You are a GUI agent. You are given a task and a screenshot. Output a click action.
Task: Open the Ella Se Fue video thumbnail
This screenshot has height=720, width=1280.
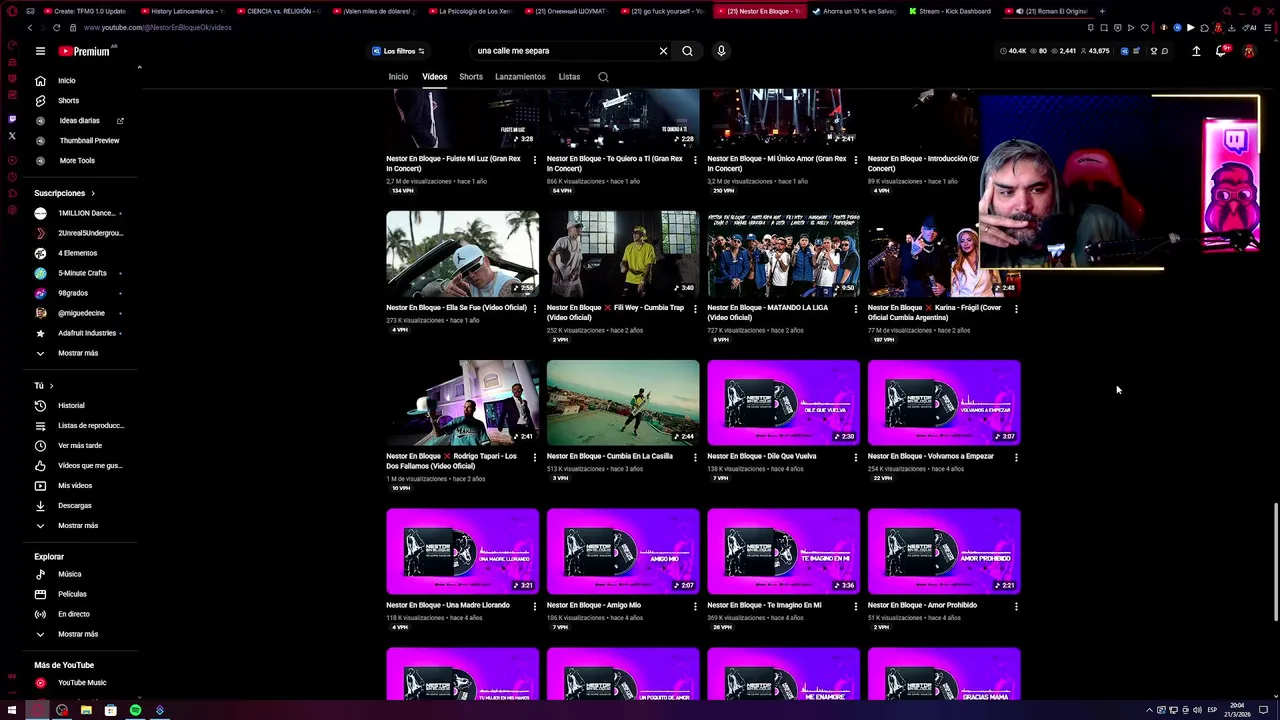pyautogui.click(x=462, y=254)
